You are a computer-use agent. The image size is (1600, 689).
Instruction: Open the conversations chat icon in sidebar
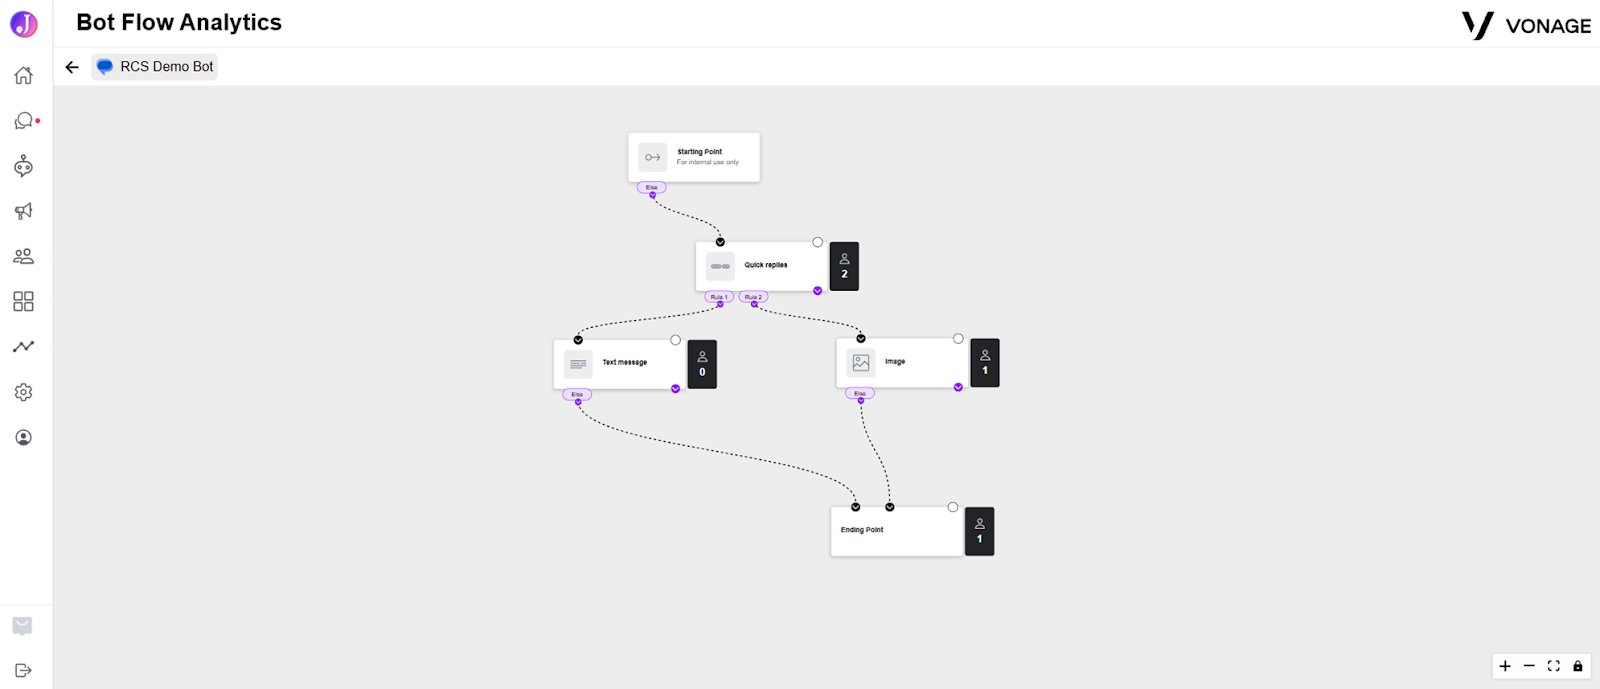click(x=24, y=121)
